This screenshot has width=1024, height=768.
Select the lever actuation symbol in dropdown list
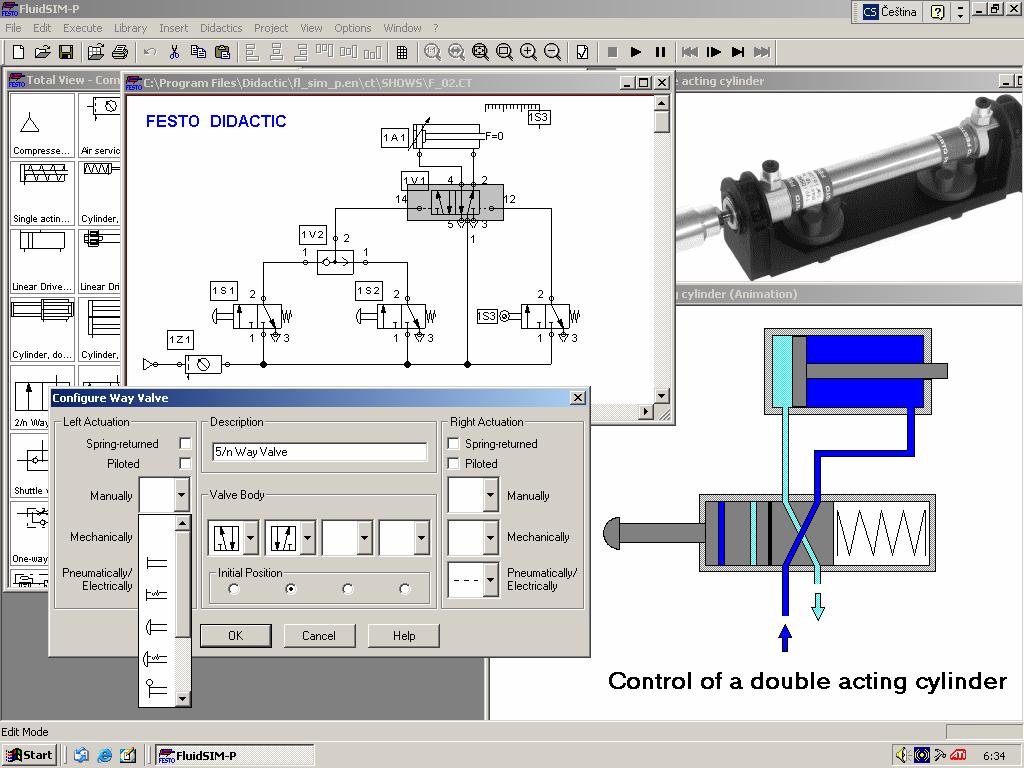[157, 688]
